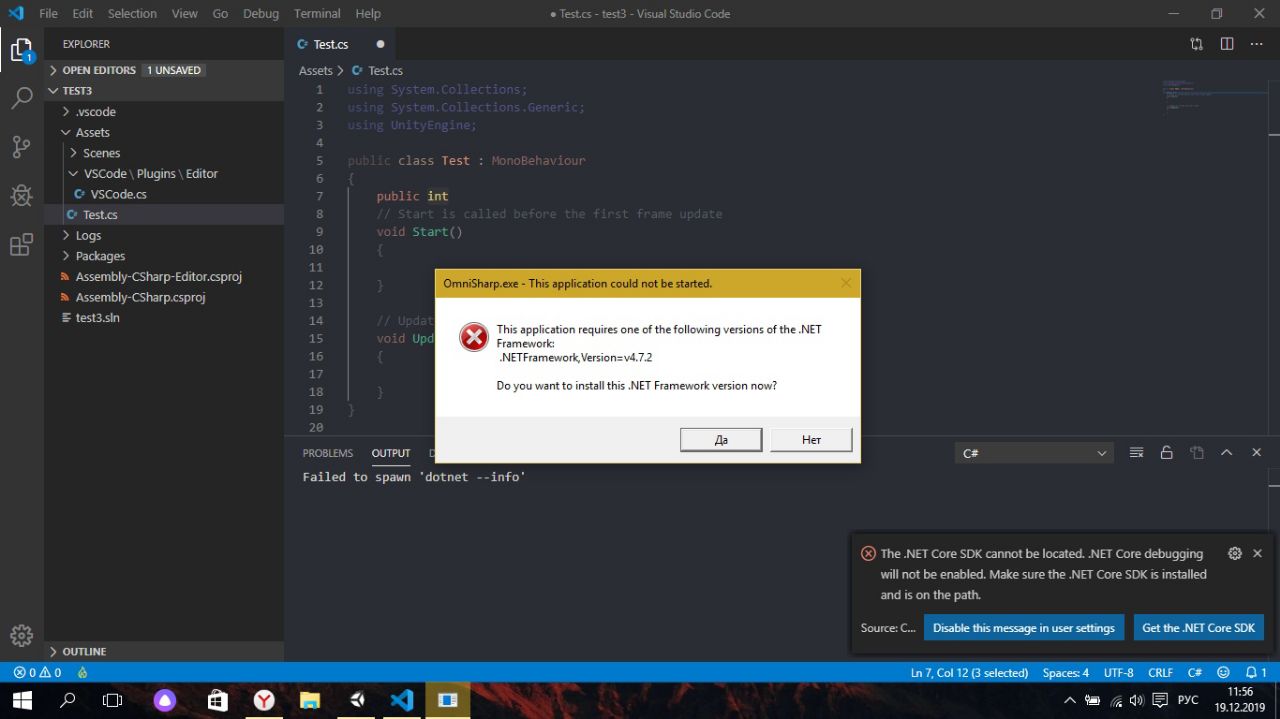
Task: Open the Debug view in activity bar
Action: [x=21, y=195]
